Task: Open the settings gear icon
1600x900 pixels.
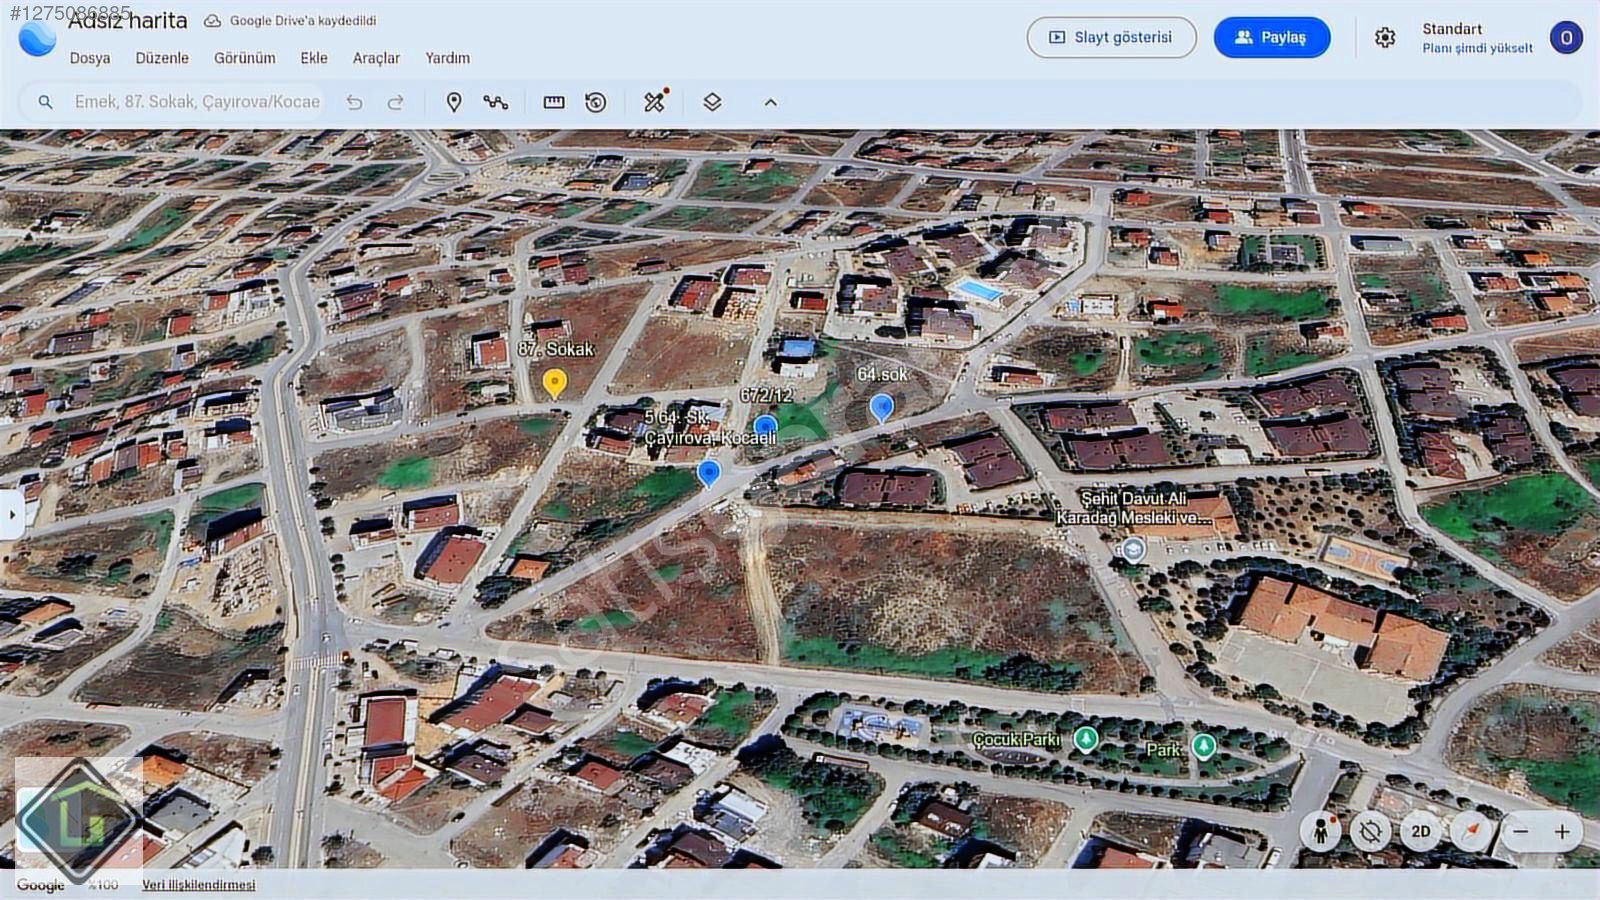Action: 1385,38
